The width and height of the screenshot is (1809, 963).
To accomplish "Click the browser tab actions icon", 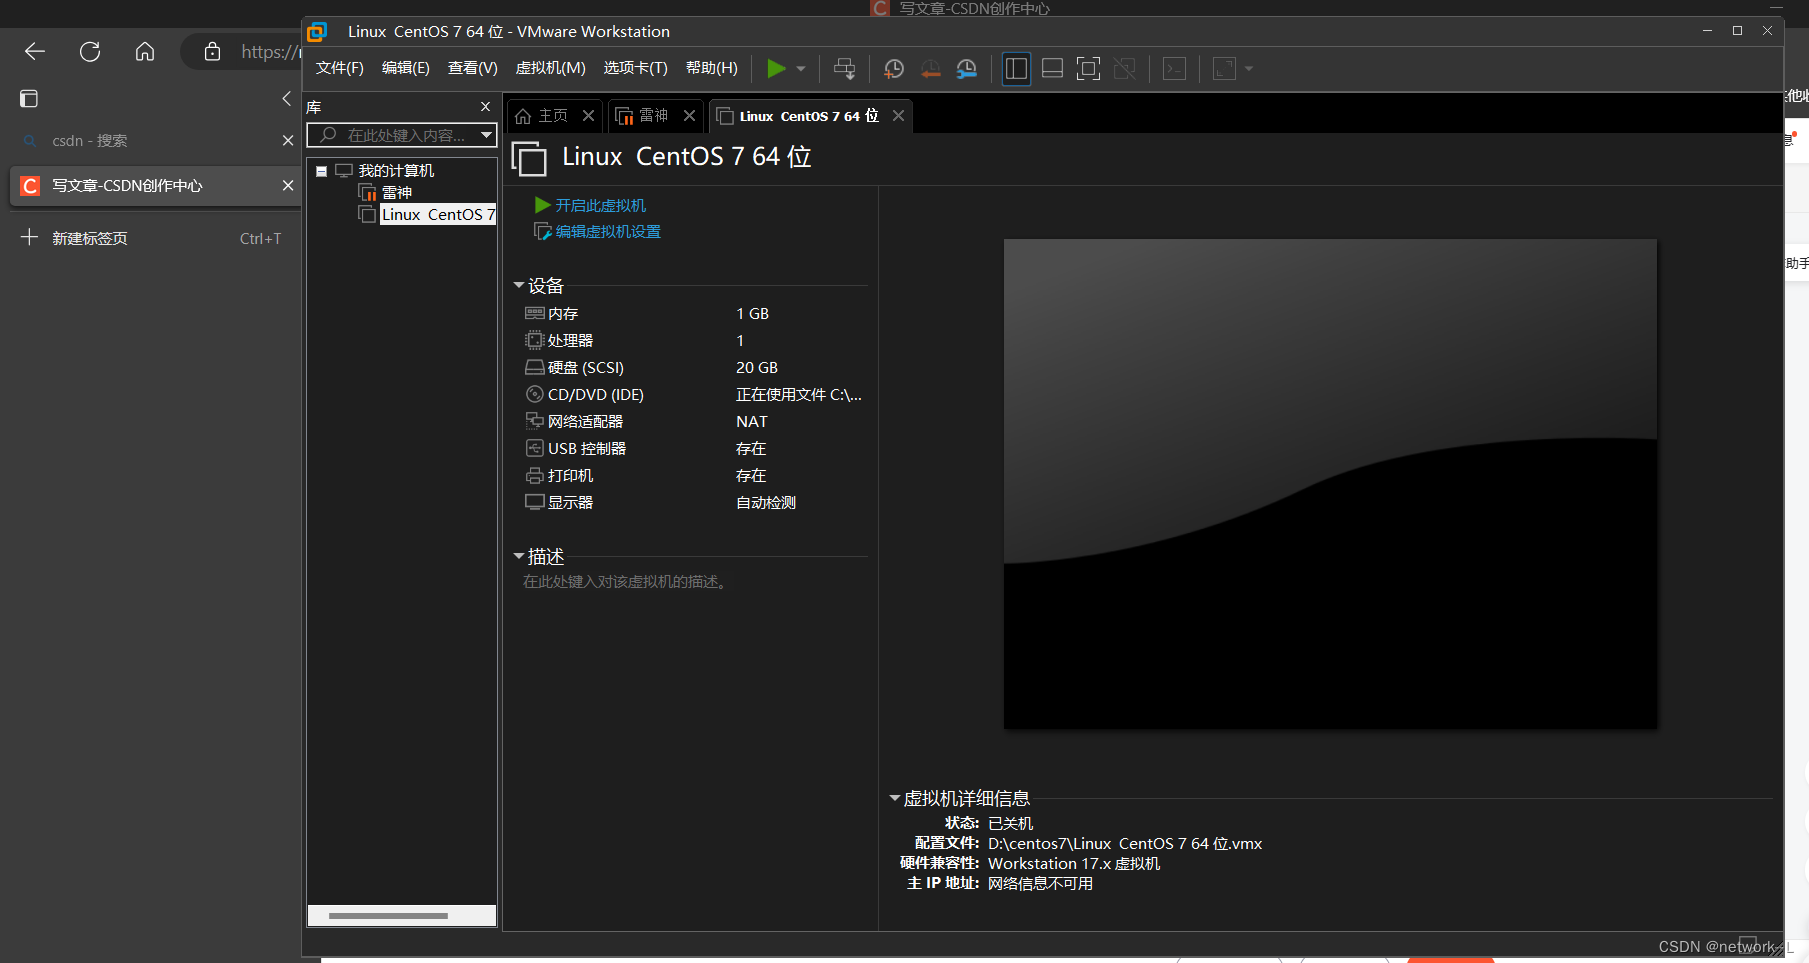I will click(29, 99).
